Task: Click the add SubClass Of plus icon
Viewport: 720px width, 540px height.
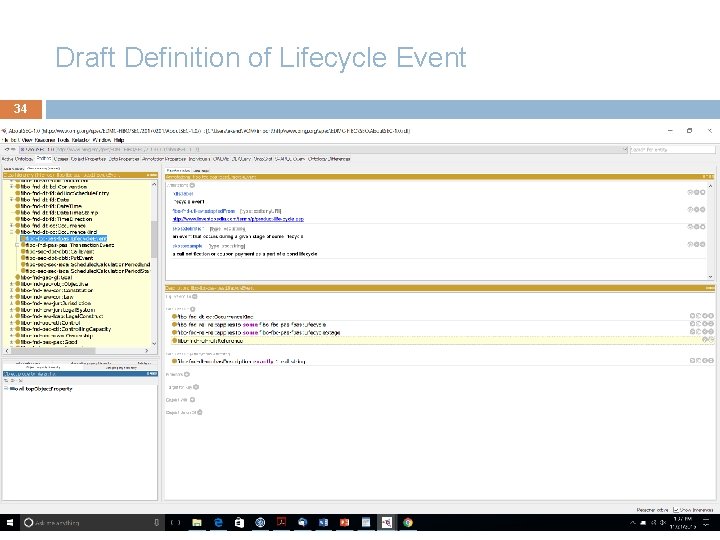Action: [x=193, y=309]
